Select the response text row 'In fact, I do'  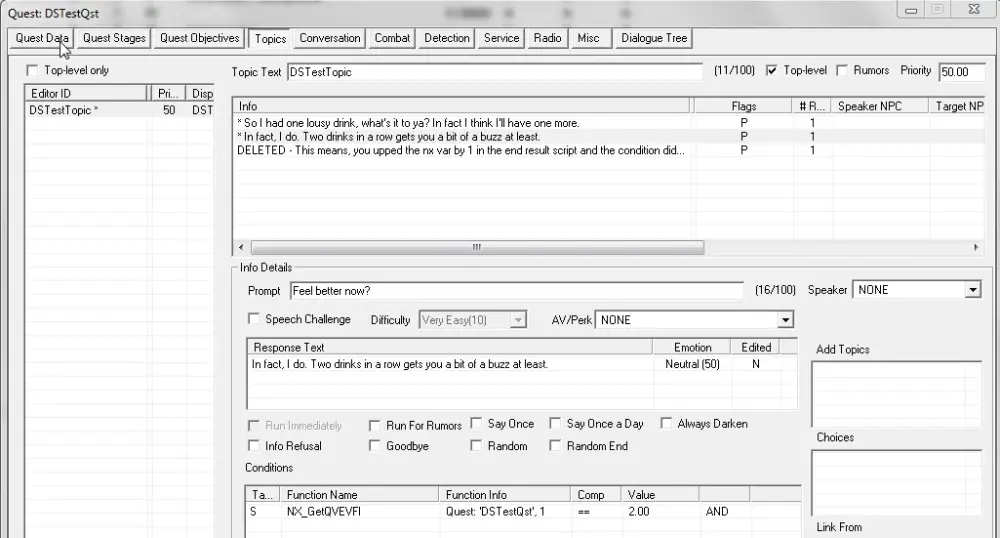pos(522,364)
